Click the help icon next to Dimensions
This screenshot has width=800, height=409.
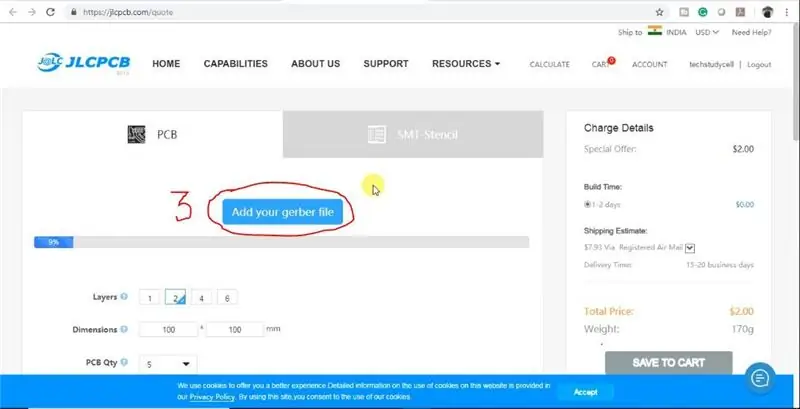(x=124, y=329)
